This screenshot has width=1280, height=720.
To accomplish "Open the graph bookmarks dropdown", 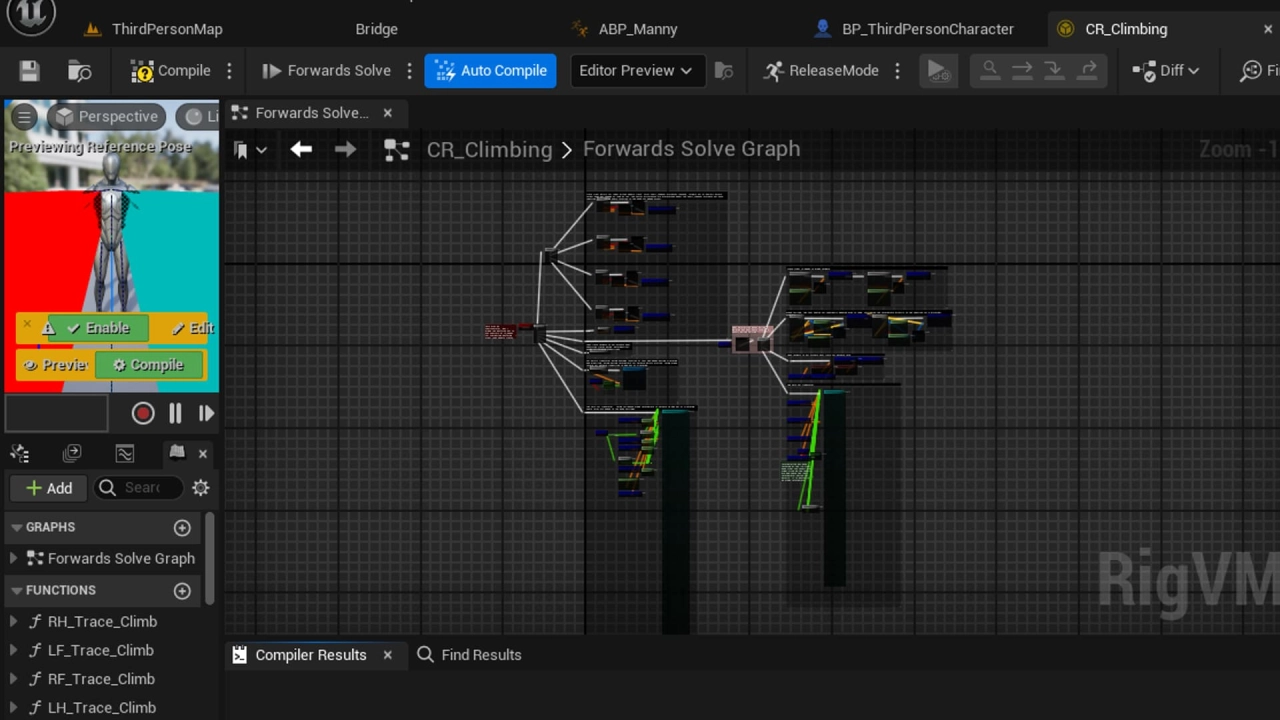I will point(250,150).
